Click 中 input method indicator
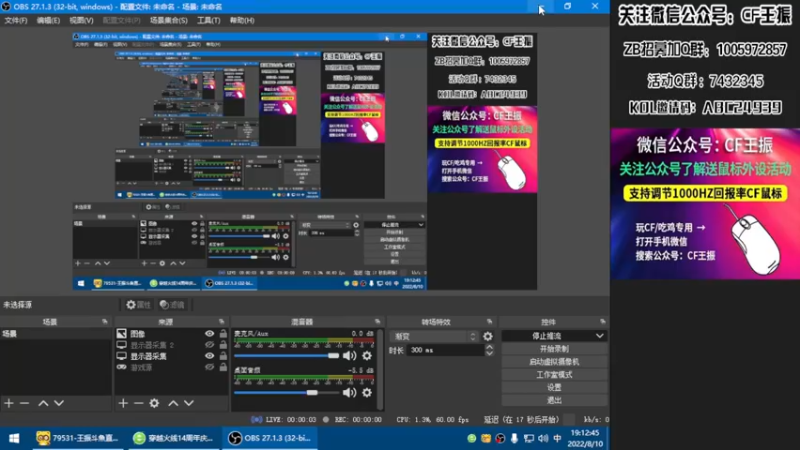The height and width of the screenshot is (450, 800). pyautogui.click(x=557, y=438)
